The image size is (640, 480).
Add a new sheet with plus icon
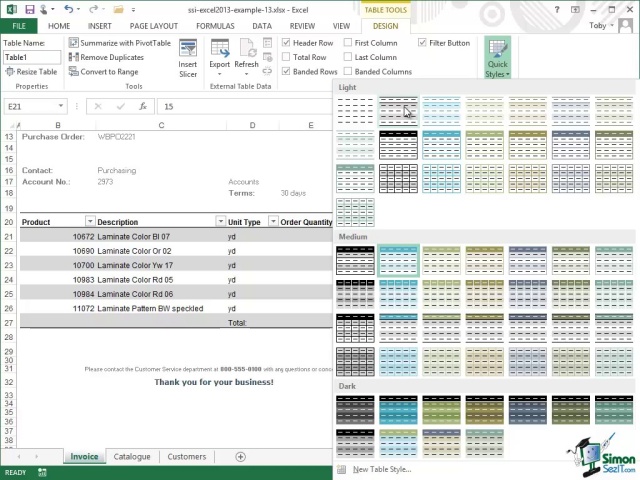[x=240, y=457]
